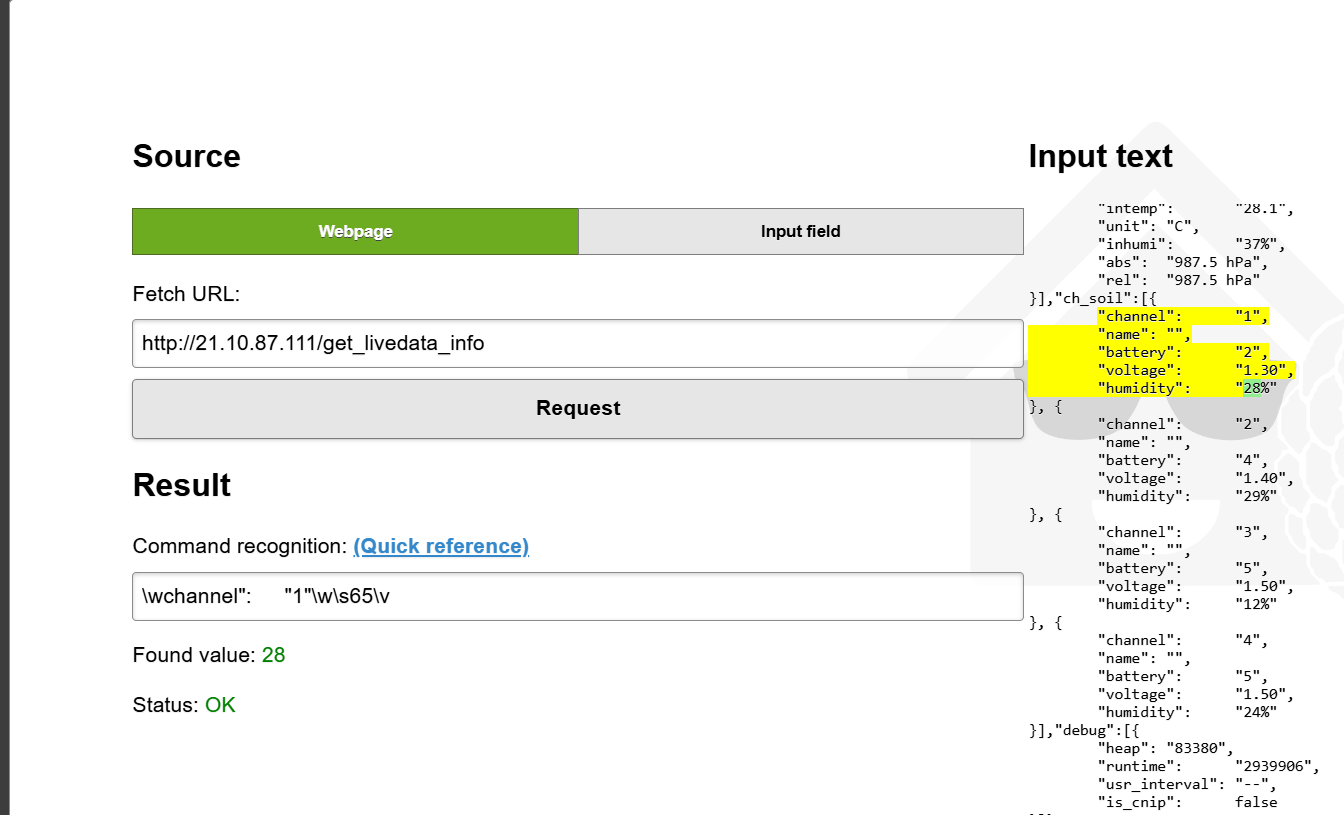1344x815 pixels.
Task: Click the "heap" 83380 debug line
Action: pos(1167,748)
